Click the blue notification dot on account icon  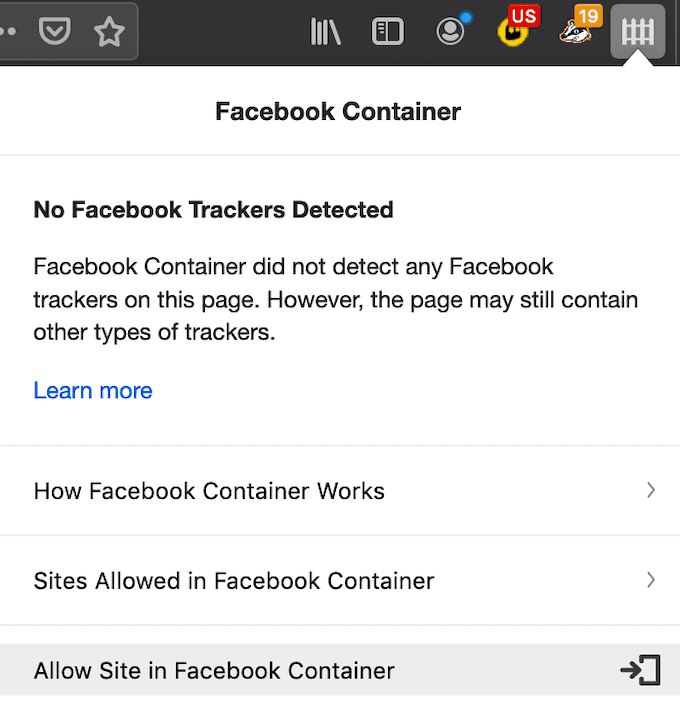[x=466, y=18]
